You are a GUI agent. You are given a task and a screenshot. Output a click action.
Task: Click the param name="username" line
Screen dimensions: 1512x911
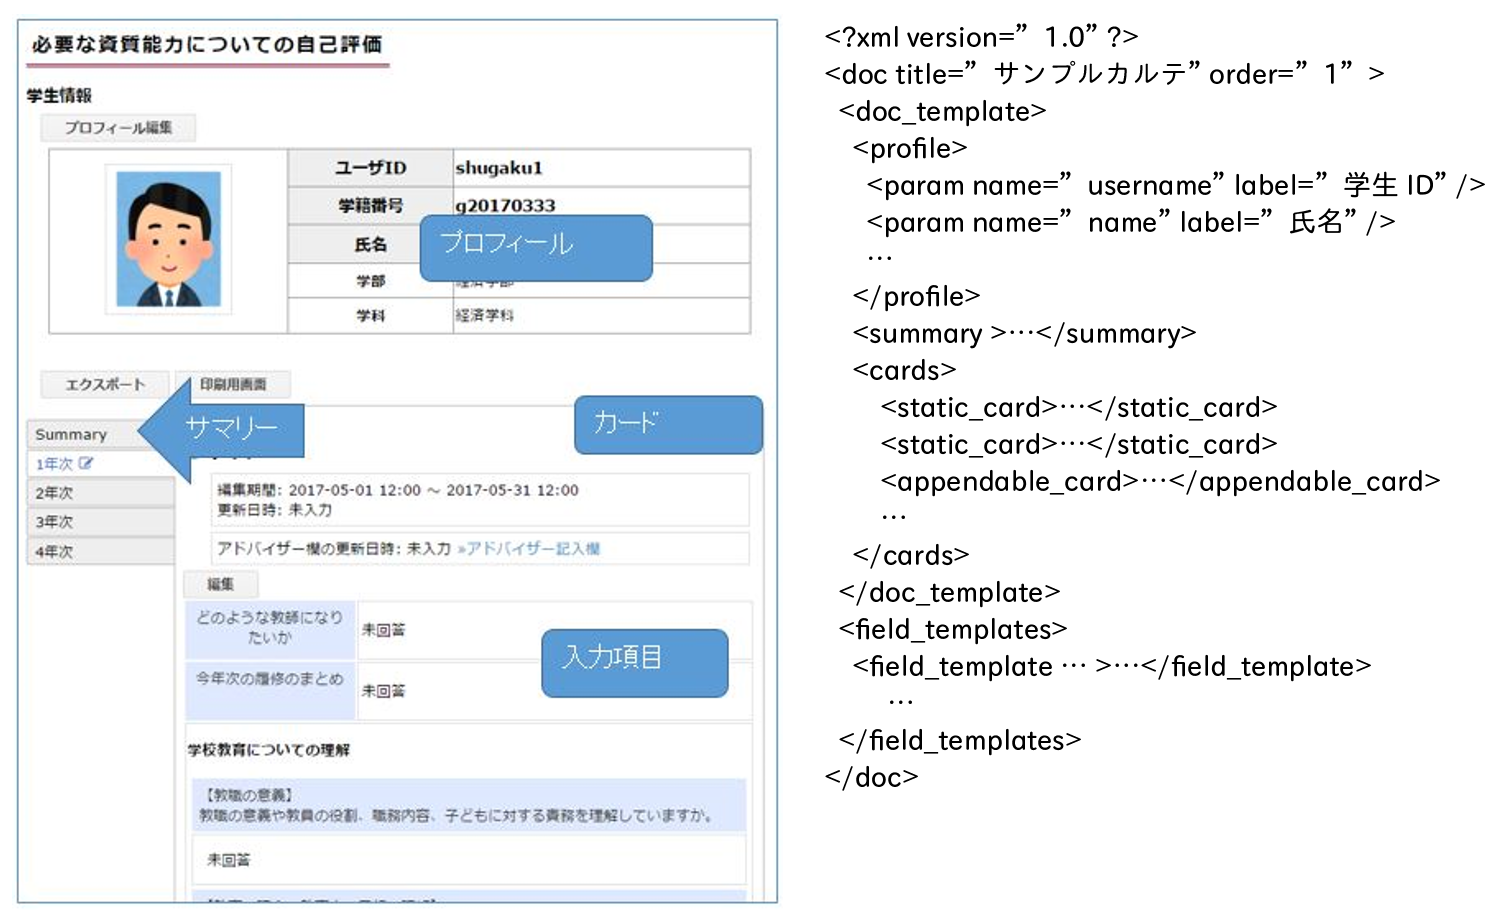tap(1176, 186)
